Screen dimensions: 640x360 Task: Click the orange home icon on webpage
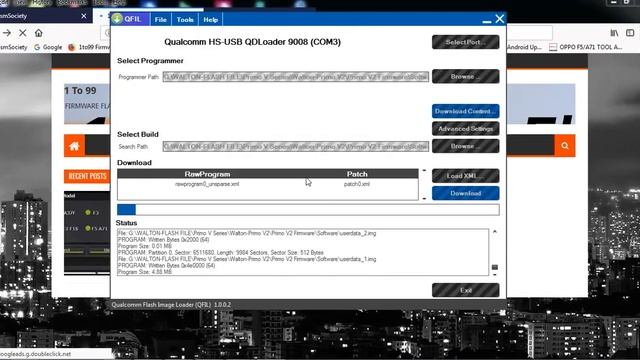tap(74, 146)
